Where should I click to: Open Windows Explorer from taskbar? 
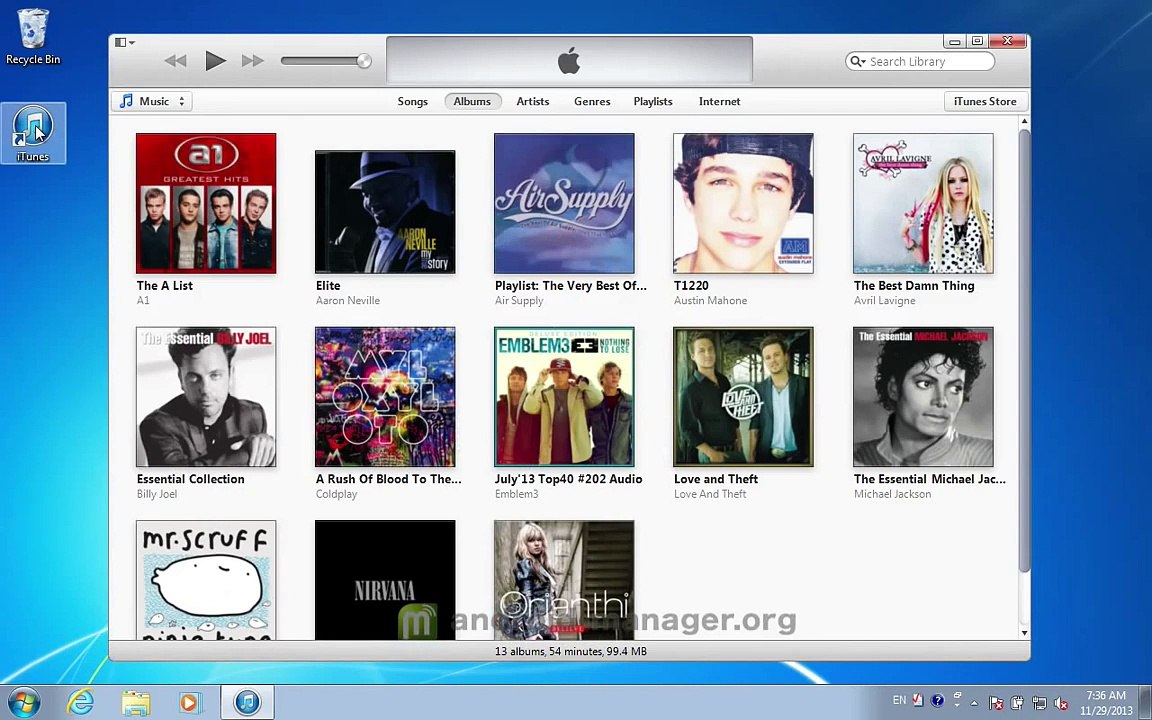[x=136, y=702]
